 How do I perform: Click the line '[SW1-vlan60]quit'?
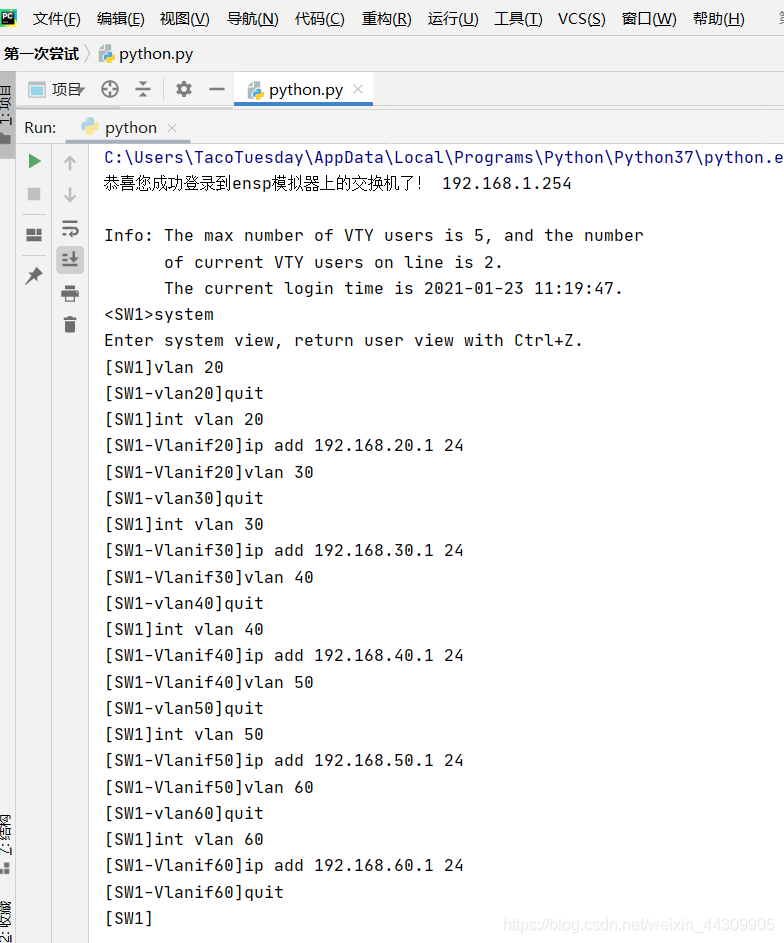click(x=184, y=814)
